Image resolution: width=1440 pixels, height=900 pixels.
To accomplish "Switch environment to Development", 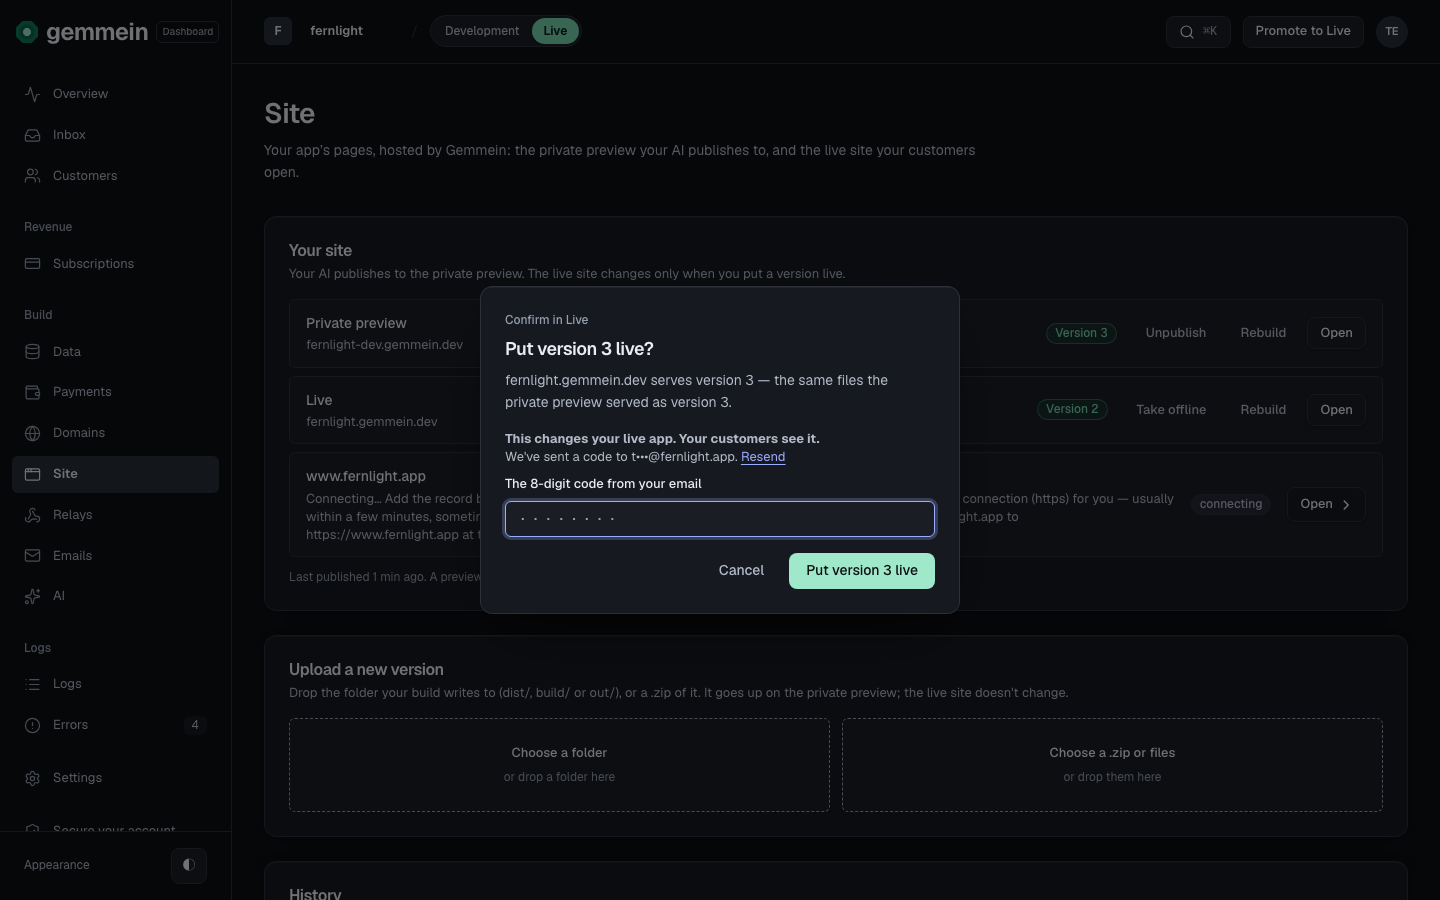I will point(482,31).
